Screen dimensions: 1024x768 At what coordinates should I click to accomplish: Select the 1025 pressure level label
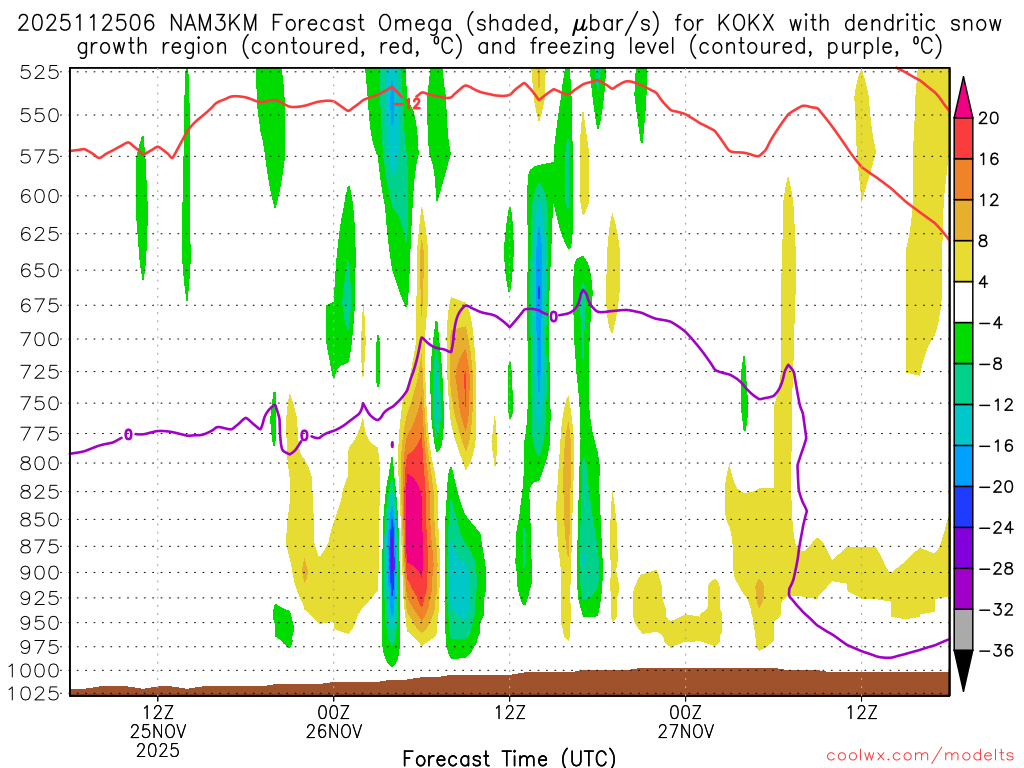34,694
